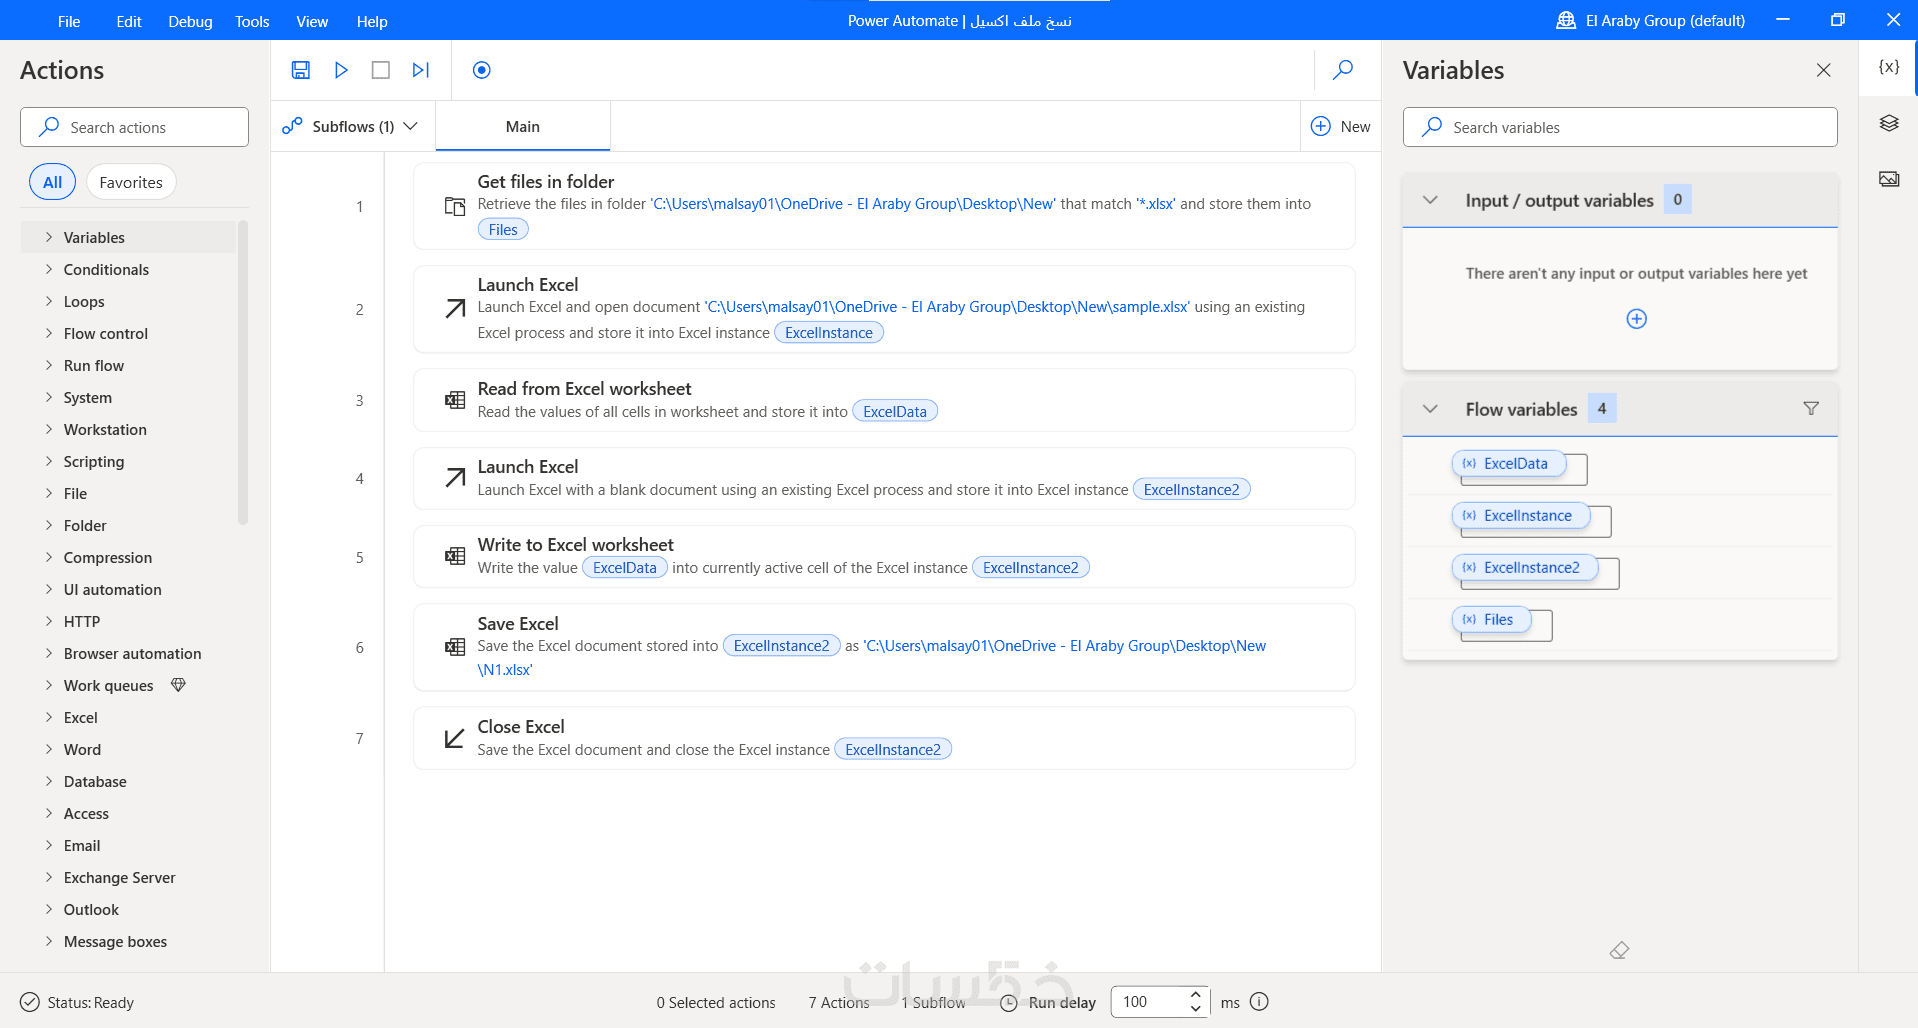Click the Read from Excel worksheet icon

(455, 400)
